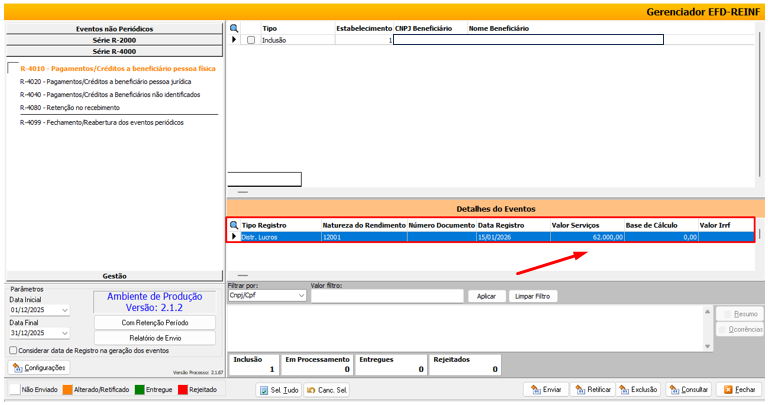The width and height of the screenshot is (768, 405).
Task: Click the Consultar button
Action: (689, 389)
